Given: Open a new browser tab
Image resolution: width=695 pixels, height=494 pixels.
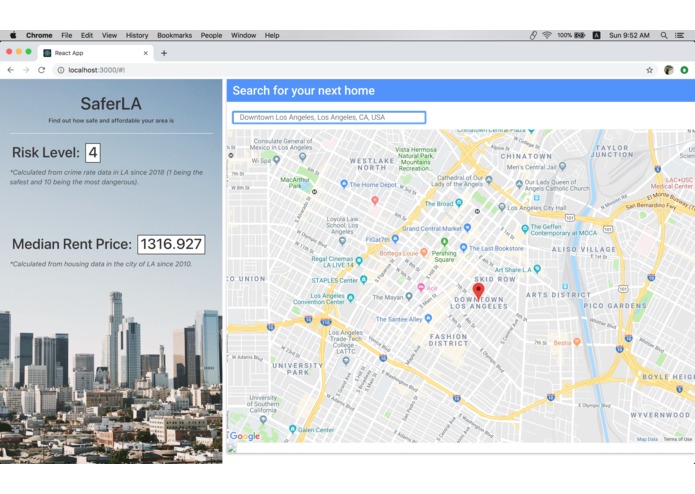Looking at the screenshot, I should (164, 53).
